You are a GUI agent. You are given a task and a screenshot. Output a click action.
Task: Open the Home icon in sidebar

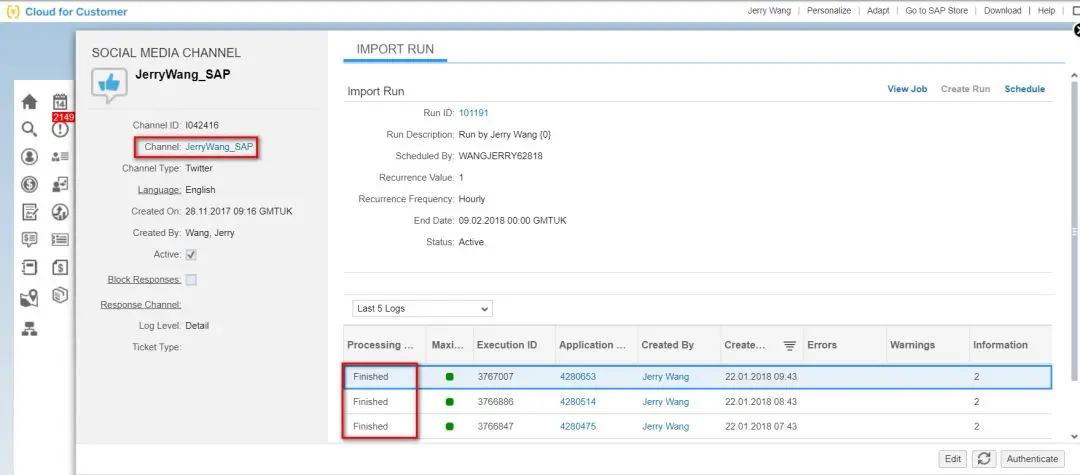29,102
